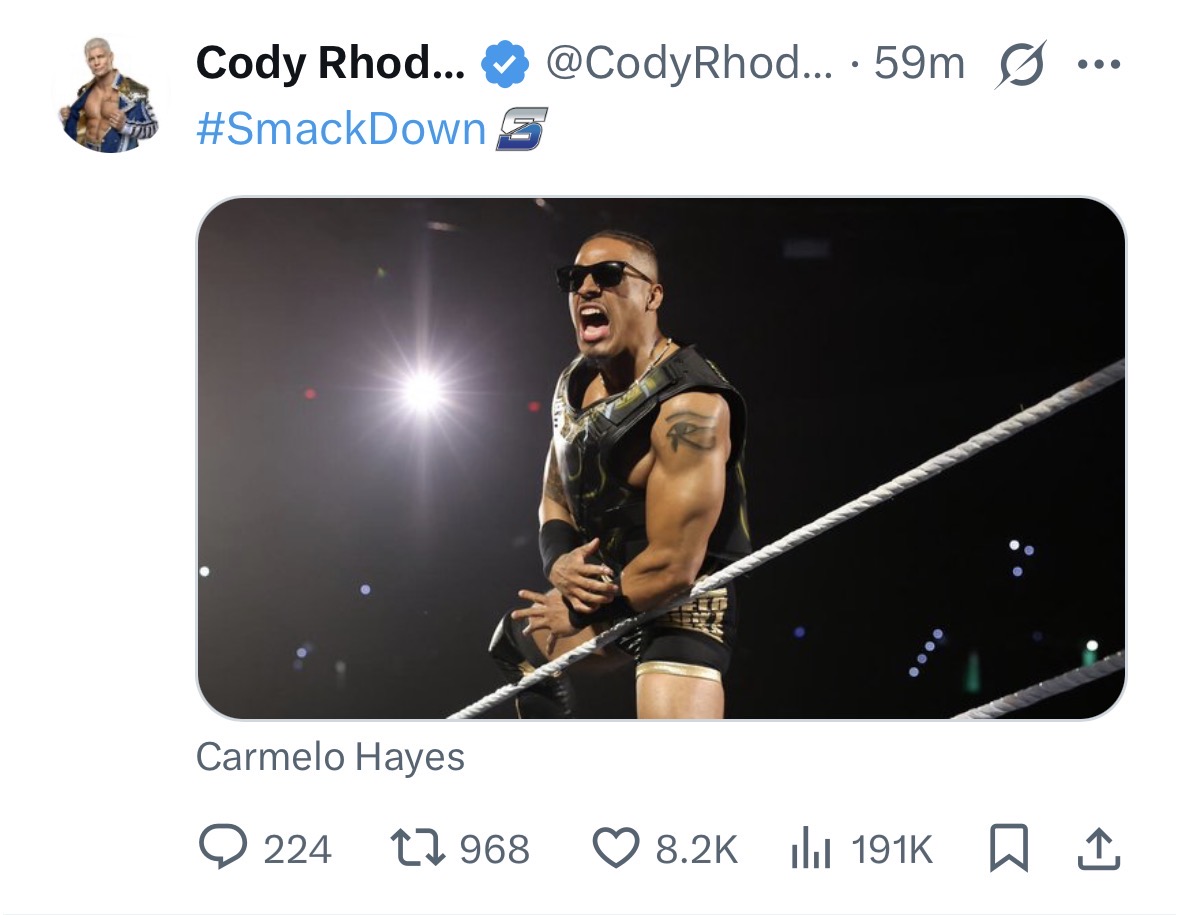Image resolution: width=1179 pixels, height=915 pixels.
Task: Open the three-dot more options menu
Action: click(1098, 65)
